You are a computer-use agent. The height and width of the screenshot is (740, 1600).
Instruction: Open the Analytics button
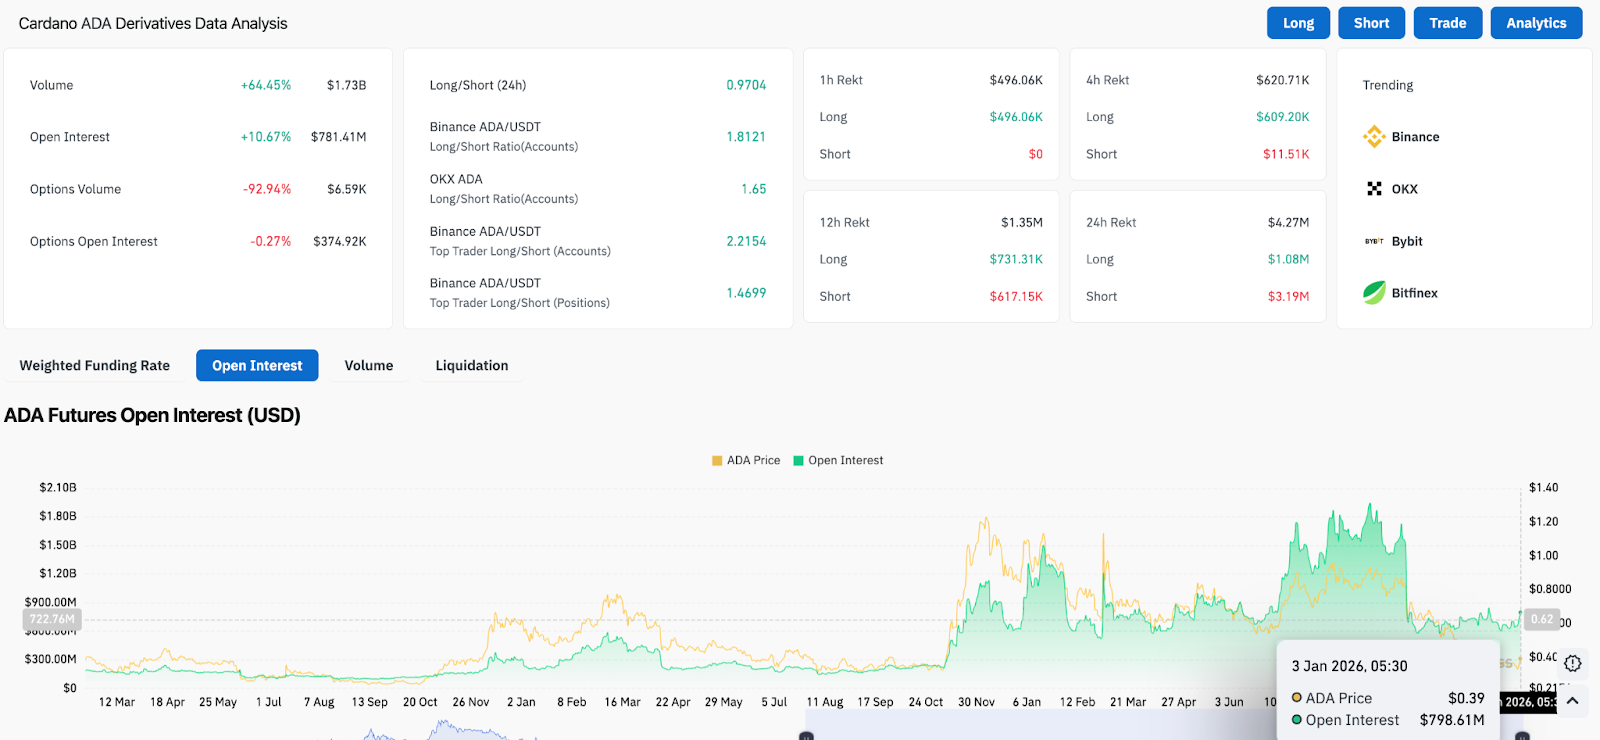click(1536, 23)
